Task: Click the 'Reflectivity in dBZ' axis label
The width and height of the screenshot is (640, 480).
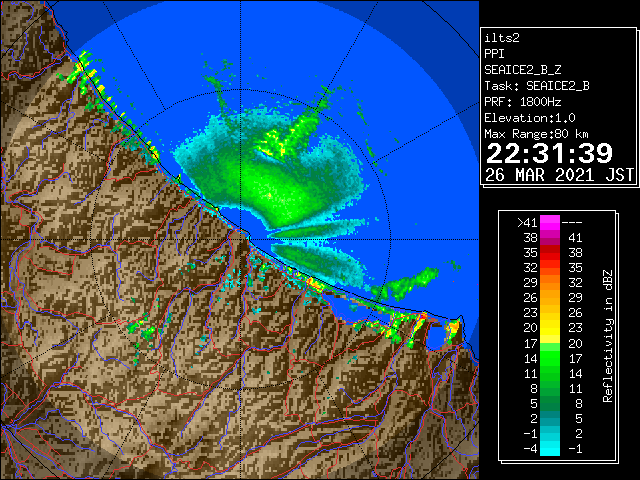Action: [x=608, y=336]
